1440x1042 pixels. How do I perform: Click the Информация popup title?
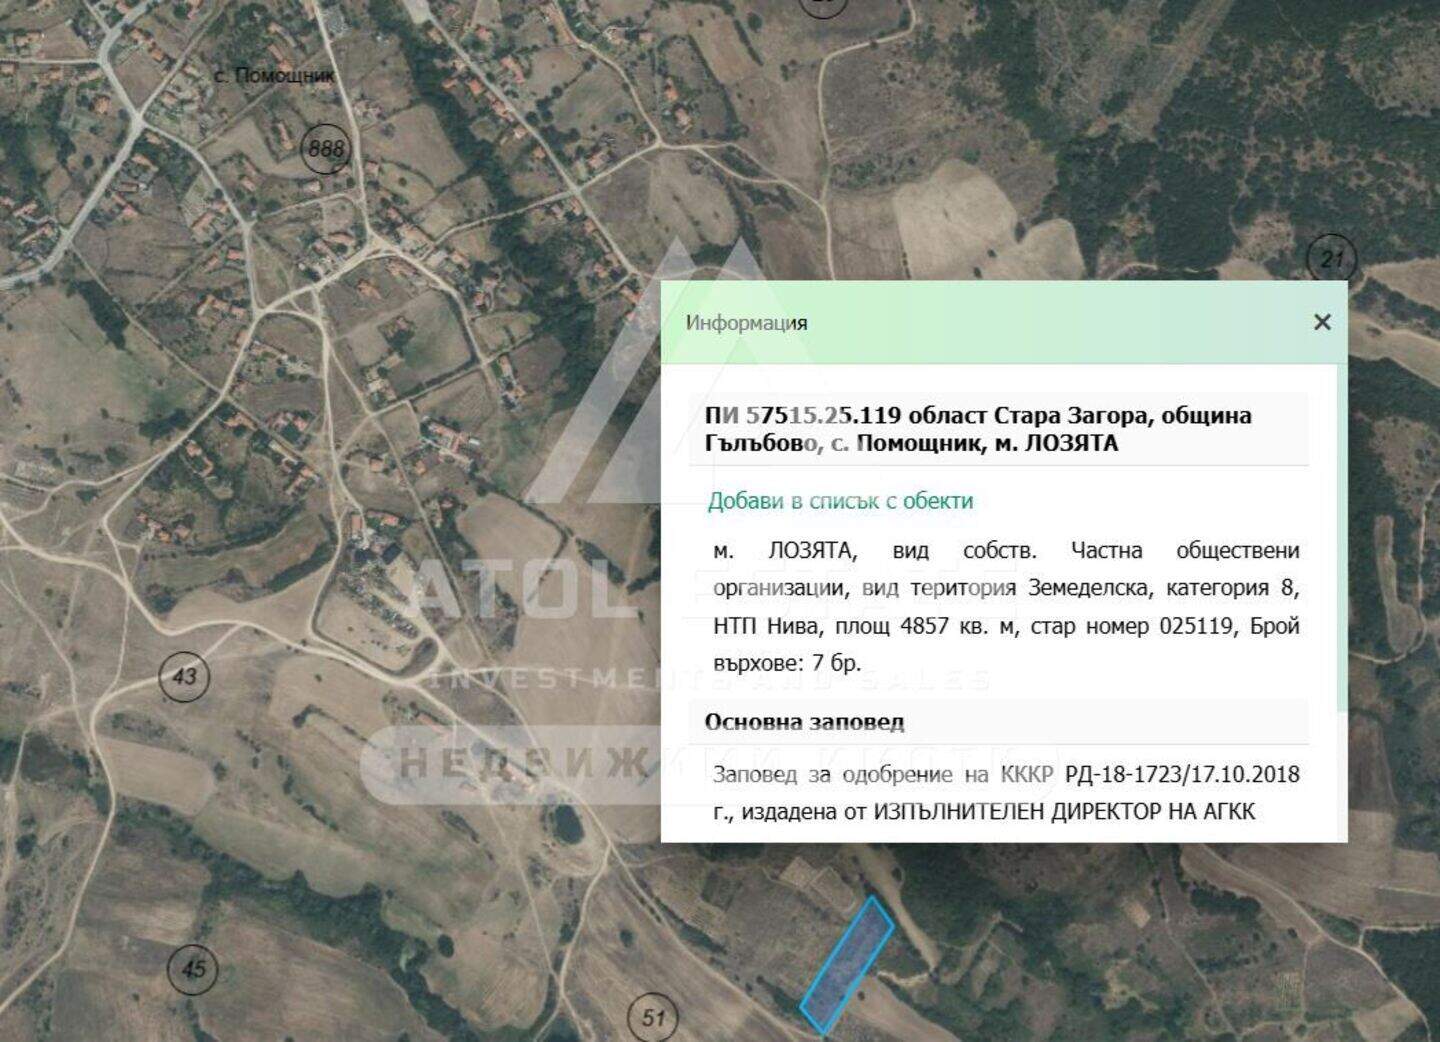[746, 323]
